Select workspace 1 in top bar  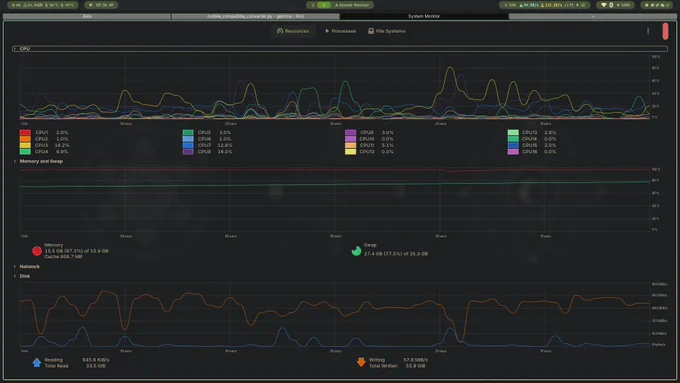click(313, 5)
